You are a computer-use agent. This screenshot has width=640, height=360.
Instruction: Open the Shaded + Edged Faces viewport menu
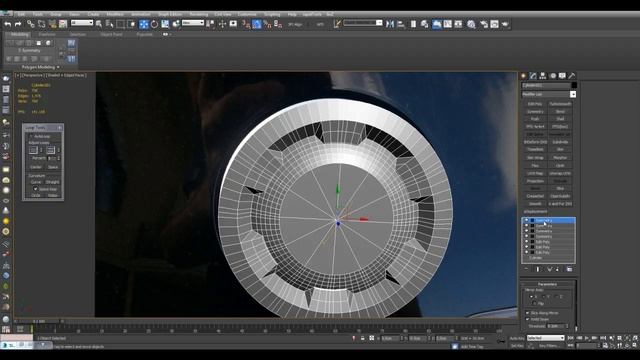[67, 76]
